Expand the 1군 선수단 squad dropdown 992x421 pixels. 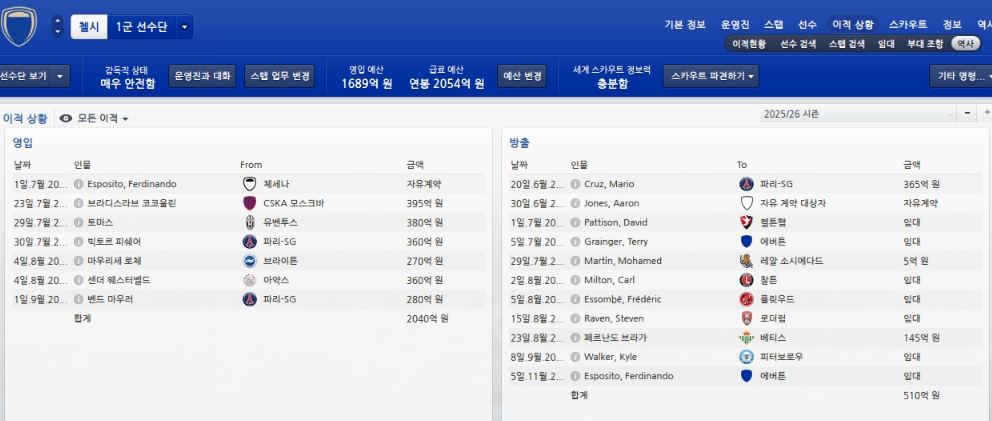(x=184, y=27)
